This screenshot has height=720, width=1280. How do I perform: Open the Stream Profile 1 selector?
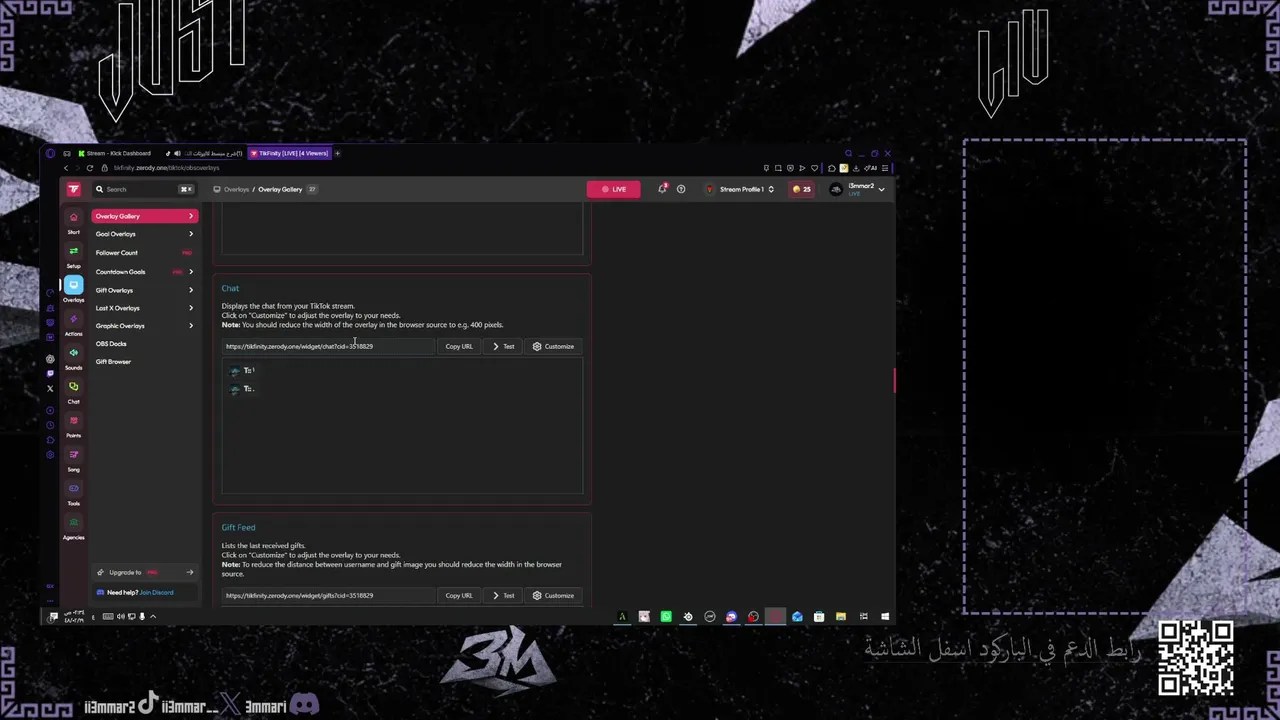pos(740,189)
